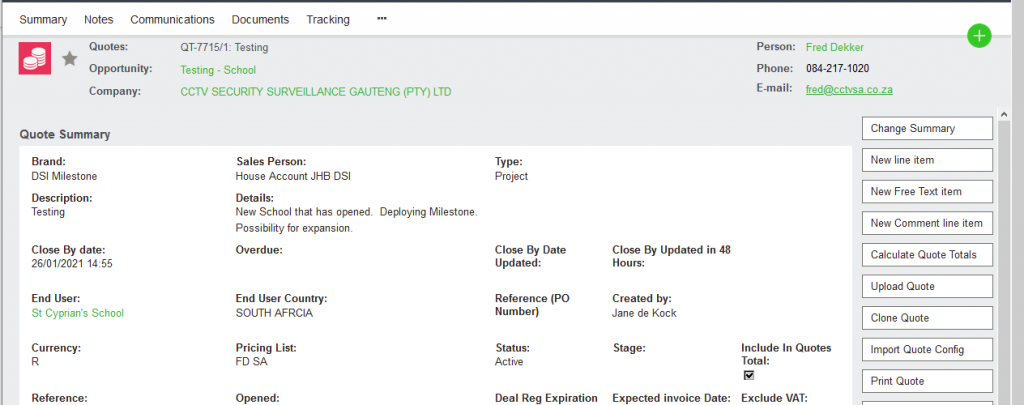Open the Tracking tab
The image size is (1024, 405).
(x=328, y=19)
